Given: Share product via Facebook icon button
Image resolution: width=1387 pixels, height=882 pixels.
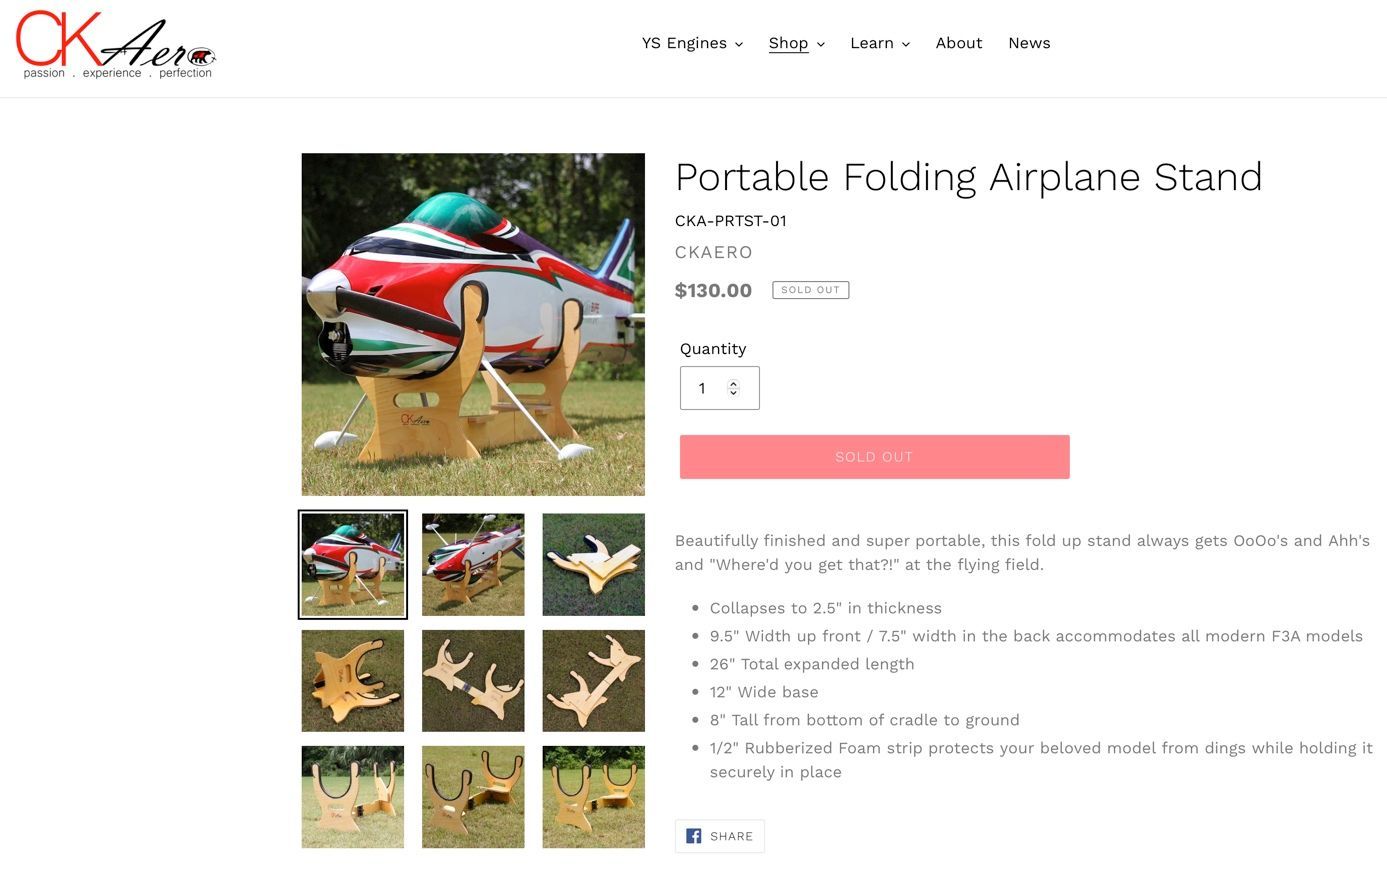Looking at the screenshot, I should [x=719, y=836].
